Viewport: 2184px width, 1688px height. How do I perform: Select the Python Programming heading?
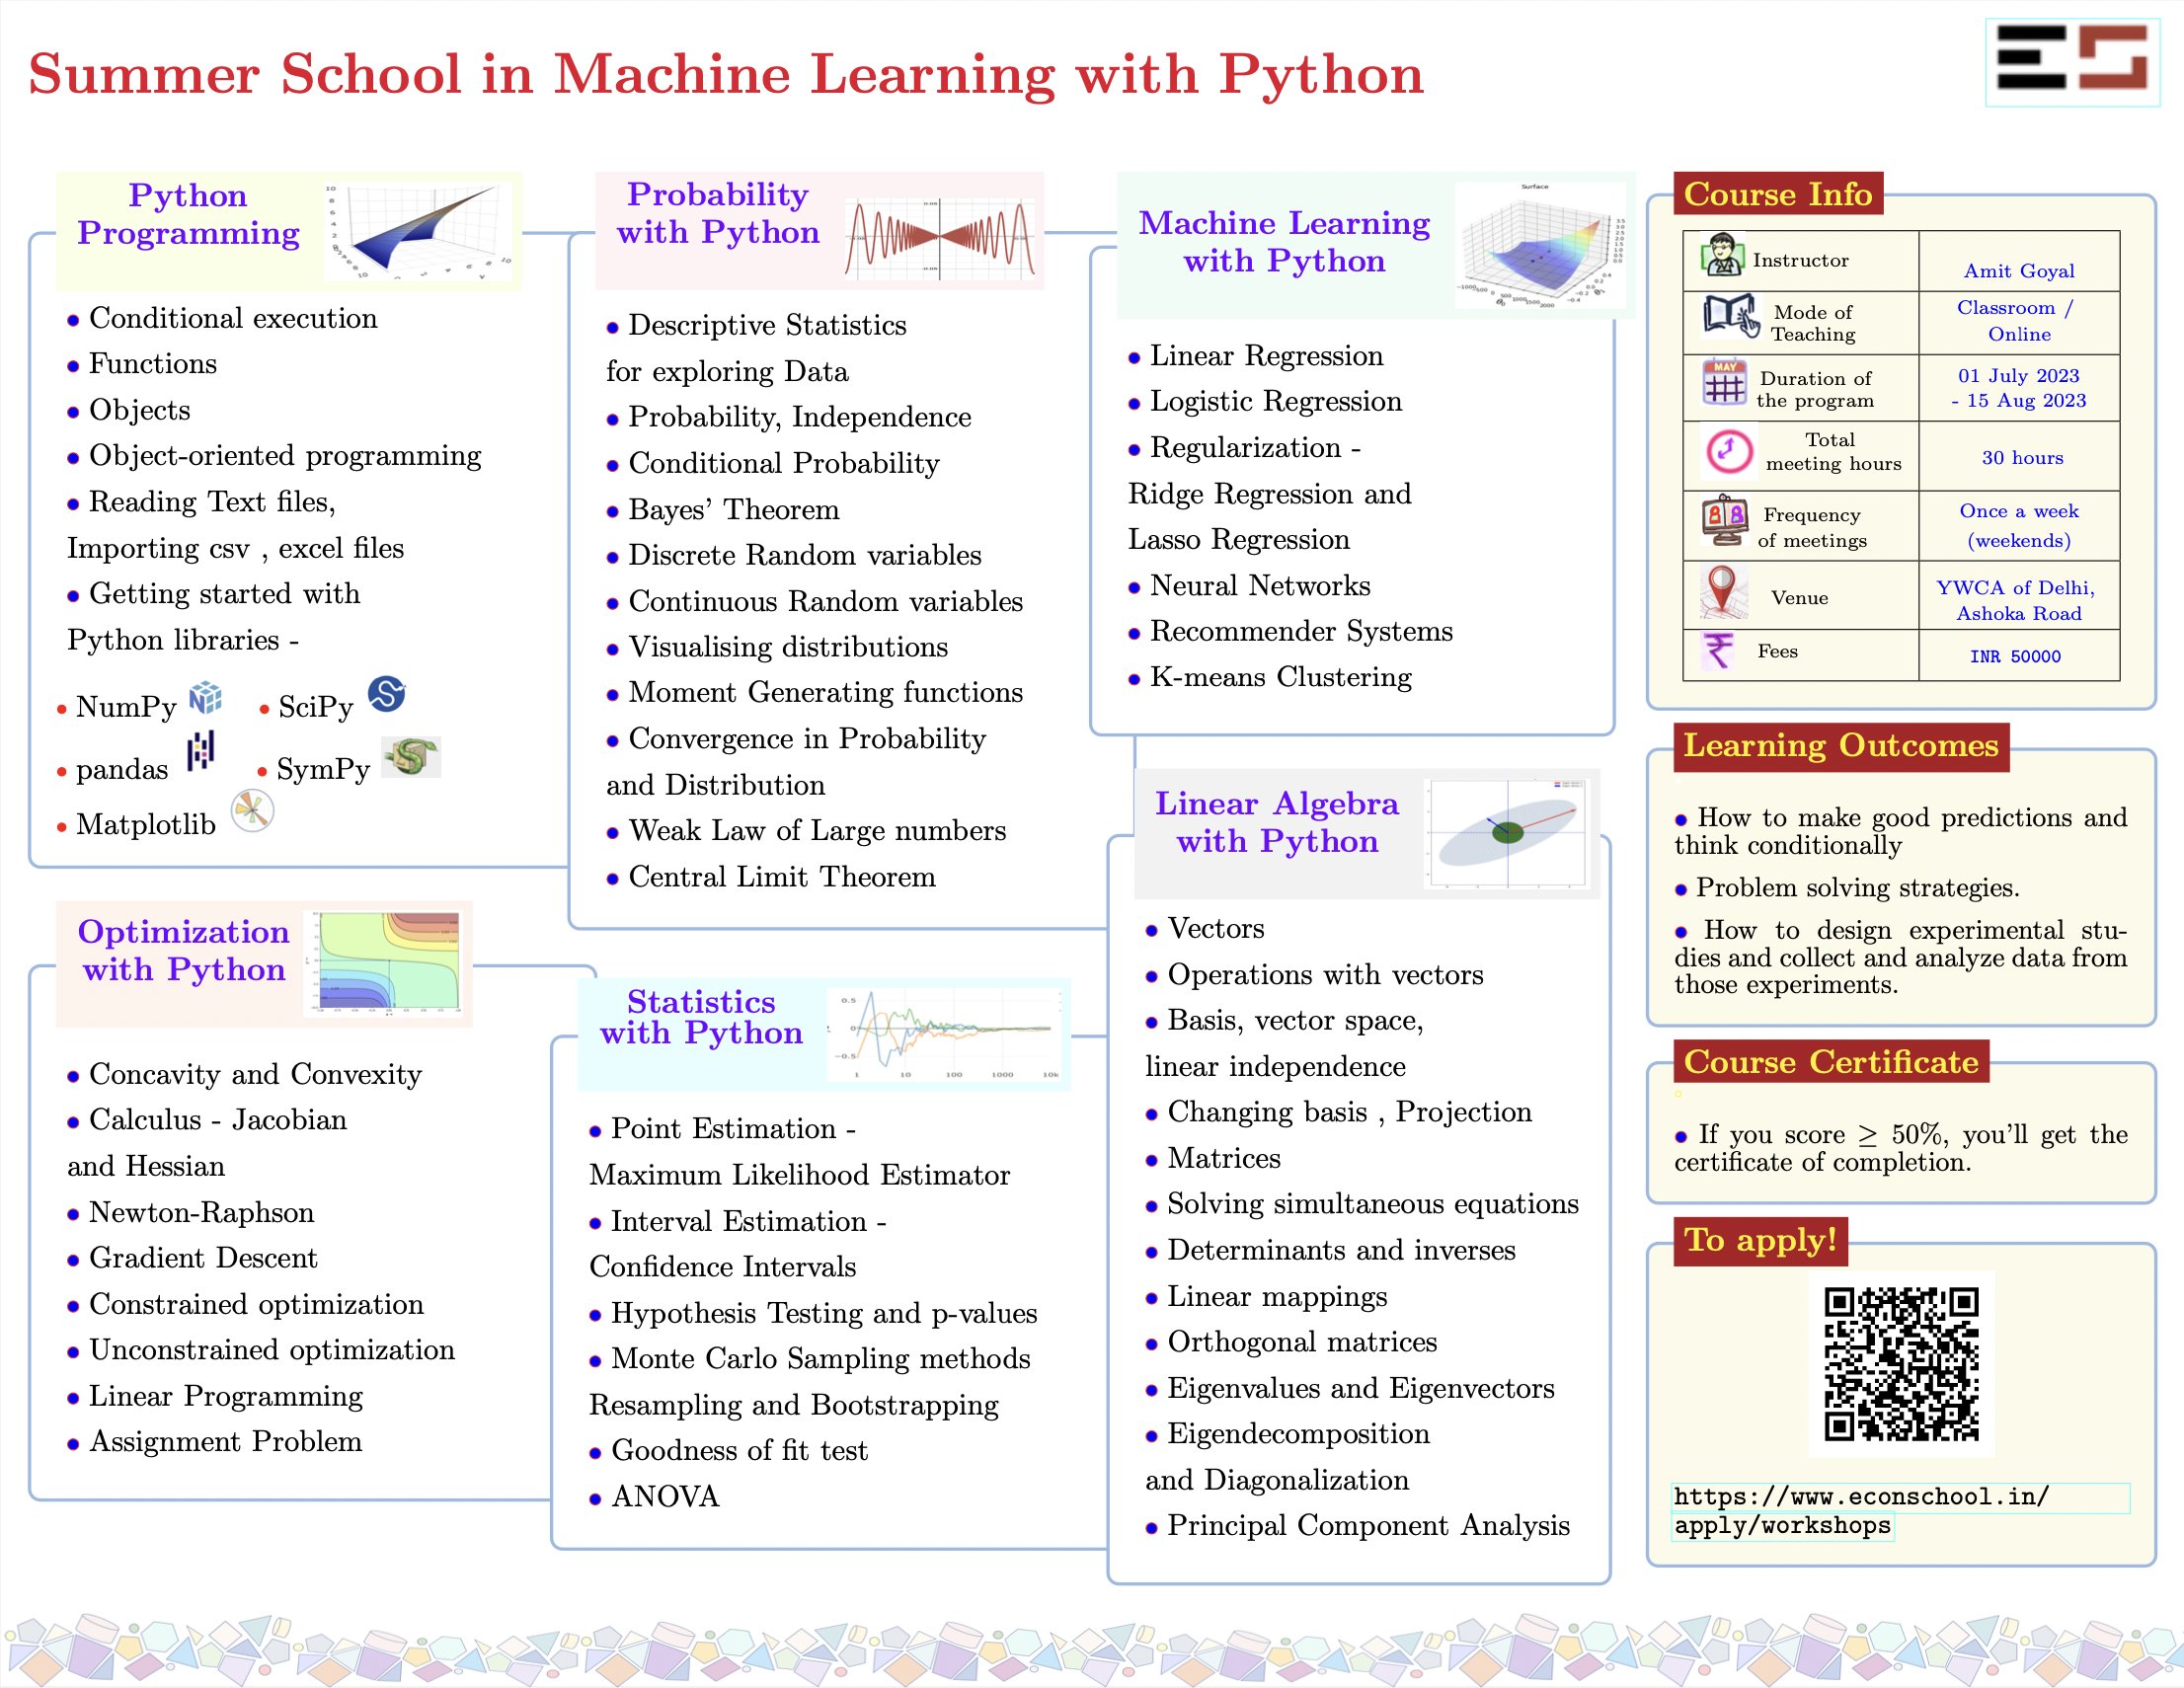(x=188, y=214)
